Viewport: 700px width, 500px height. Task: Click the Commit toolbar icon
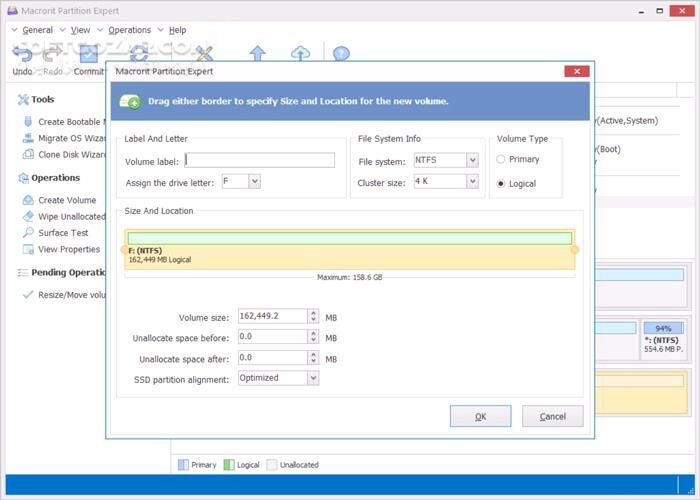click(88, 54)
